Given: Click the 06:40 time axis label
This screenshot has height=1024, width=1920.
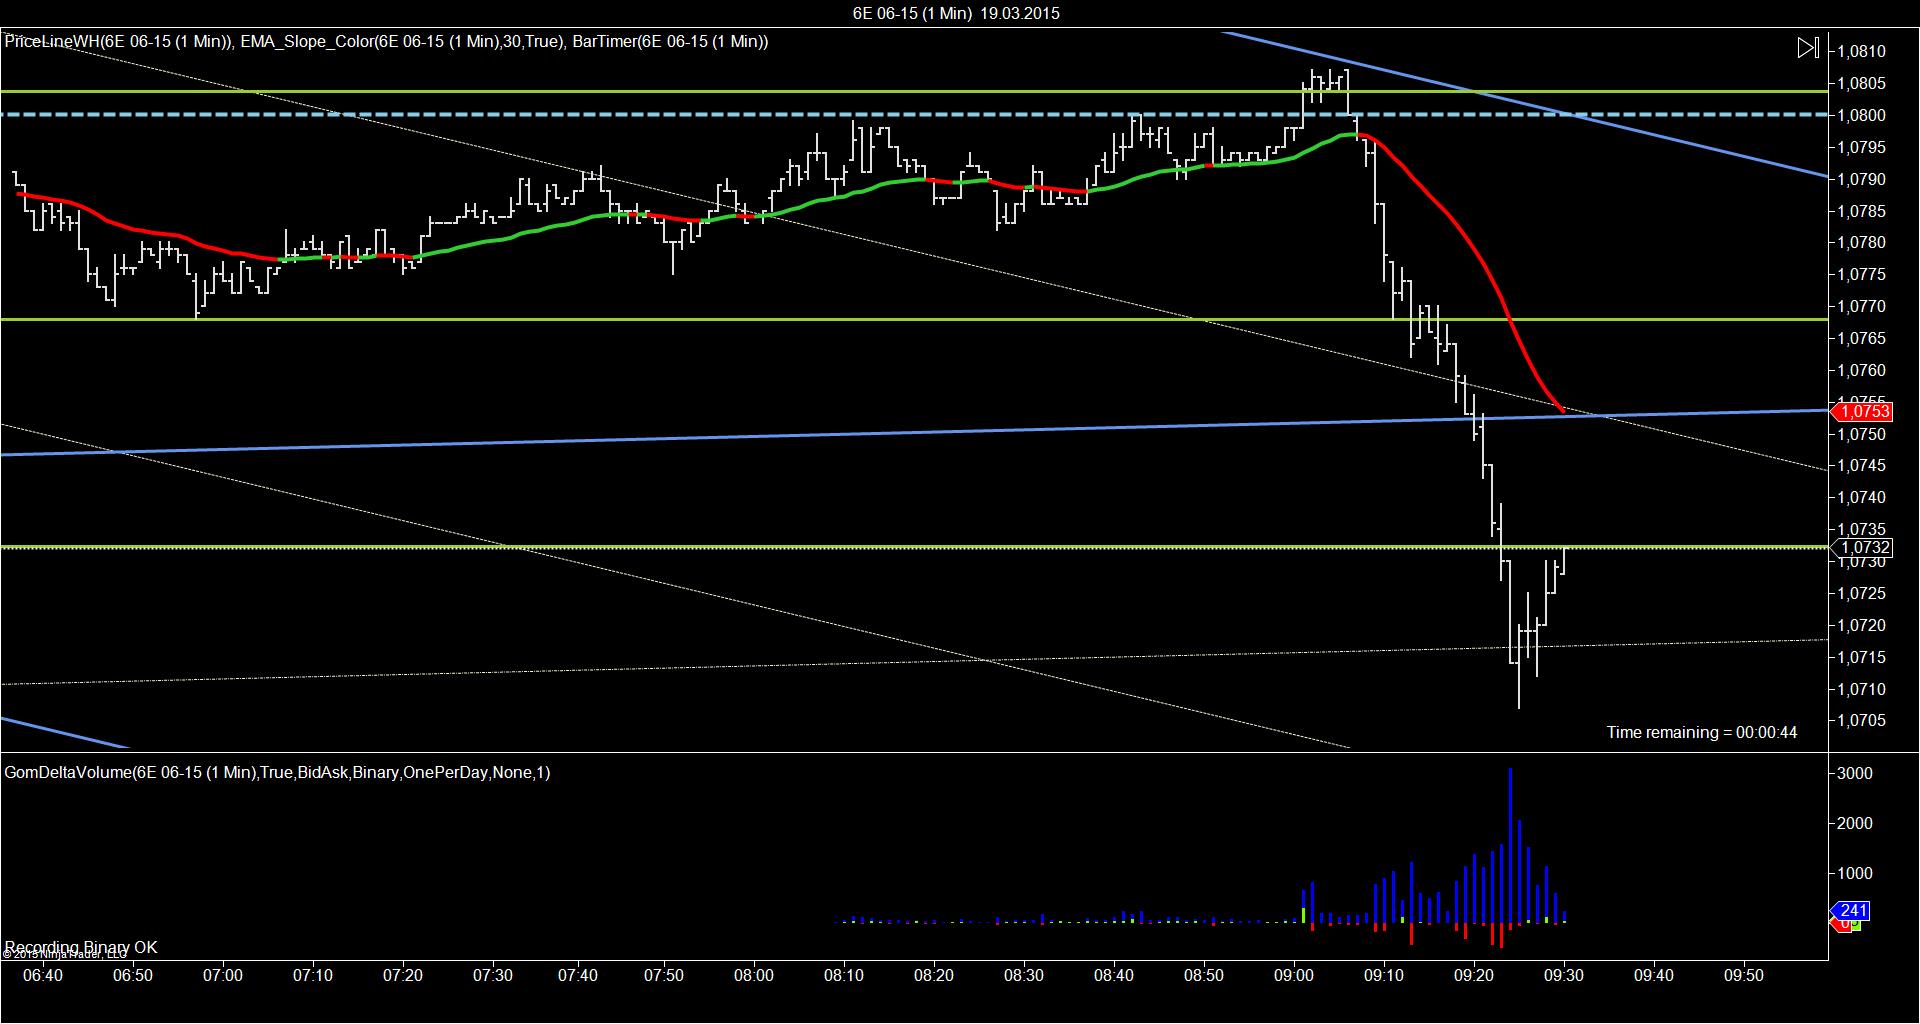Looking at the screenshot, I should [42, 975].
